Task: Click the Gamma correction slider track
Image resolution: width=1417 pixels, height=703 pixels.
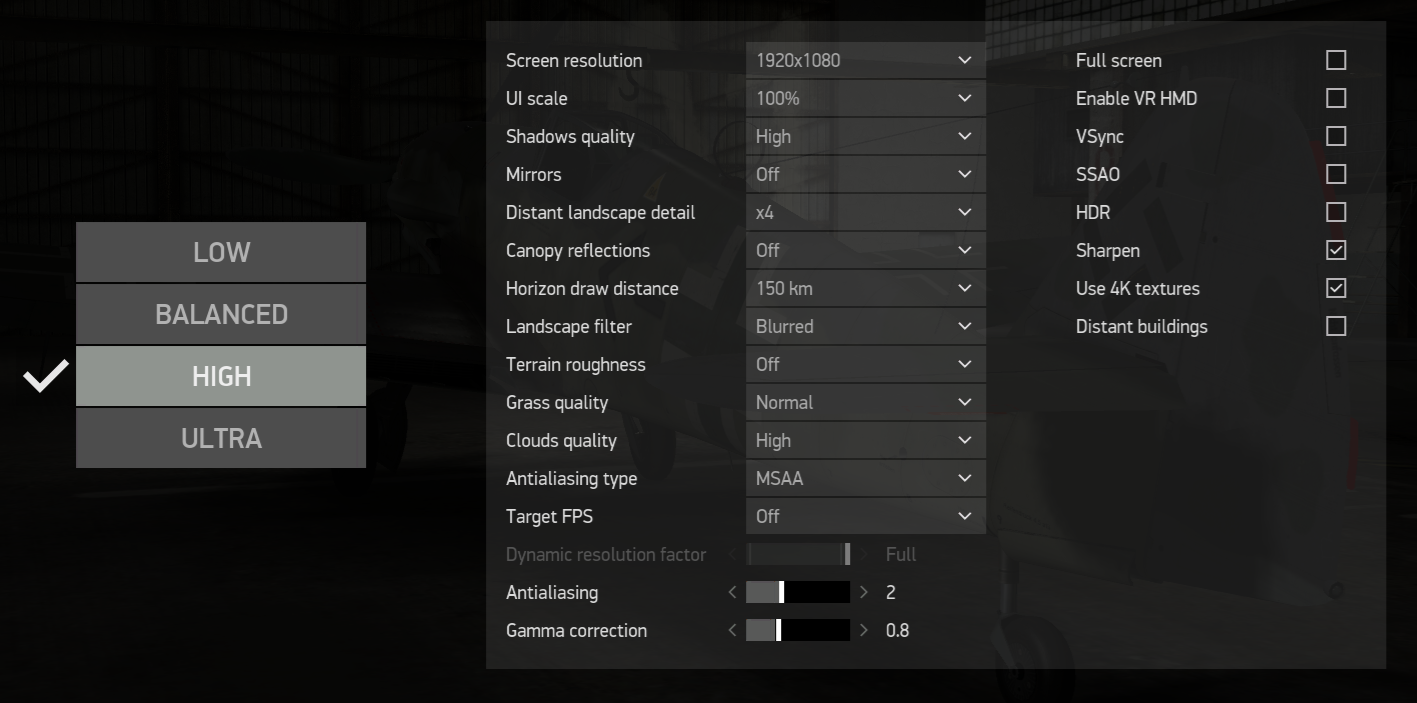Action: click(x=798, y=630)
